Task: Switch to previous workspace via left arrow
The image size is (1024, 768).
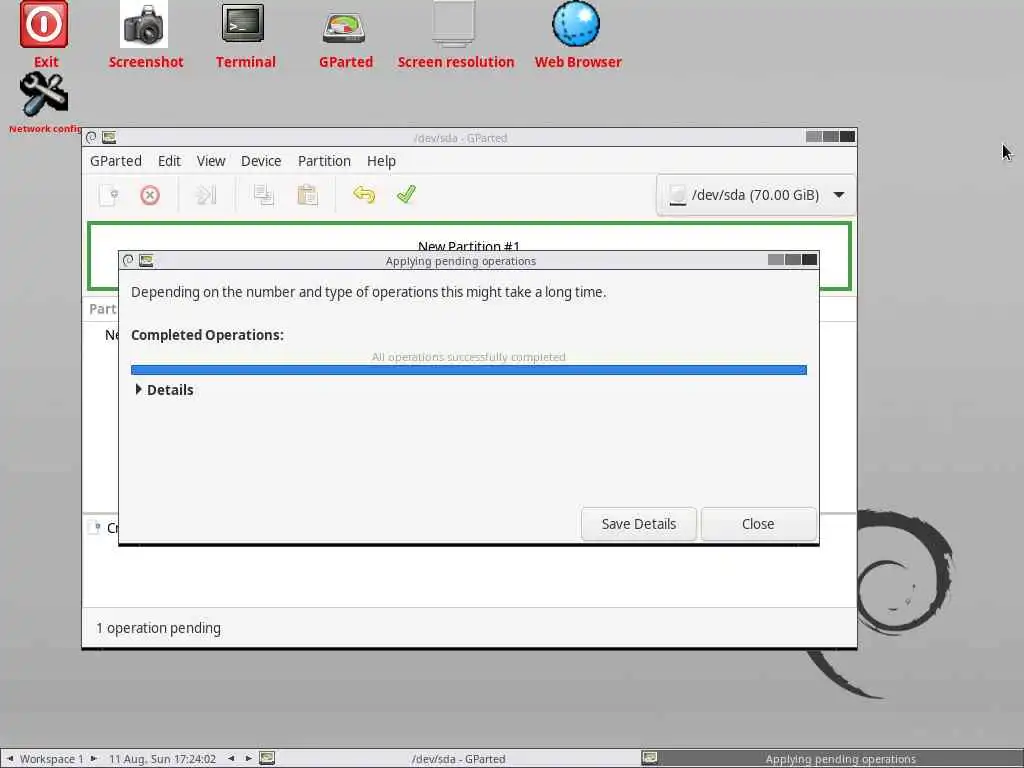Action: pyautogui.click(x=10, y=759)
